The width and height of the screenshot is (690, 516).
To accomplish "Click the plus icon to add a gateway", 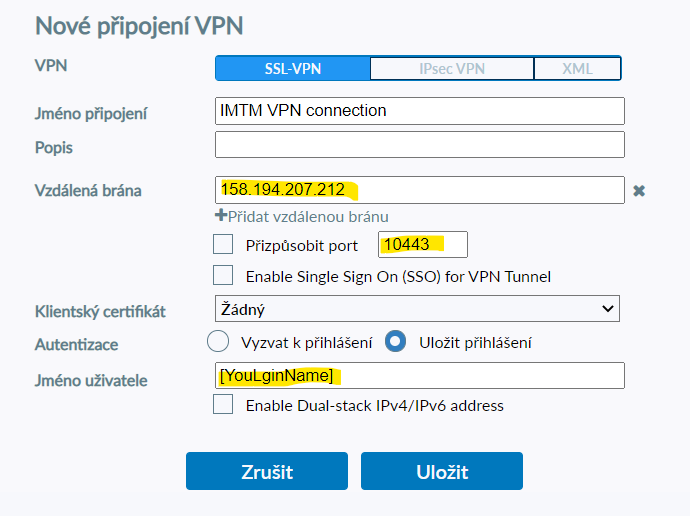I will pyautogui.click(x=221, y=216).
